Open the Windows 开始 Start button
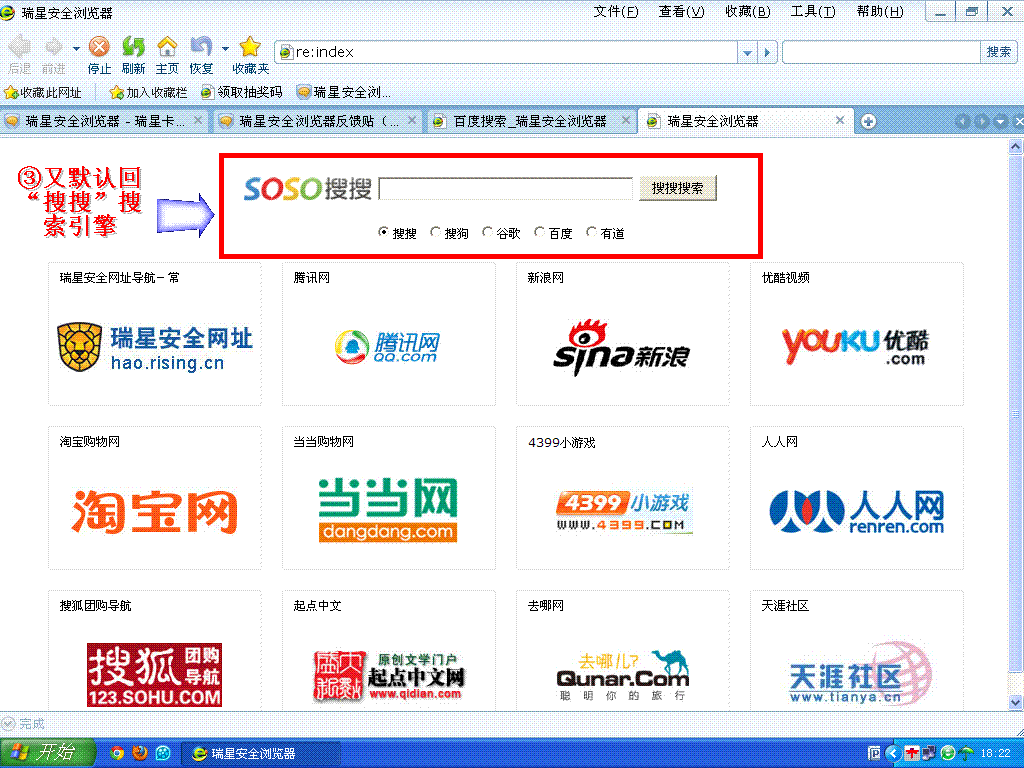Screen dimensions: 1024x768 [x=48, y=753]
